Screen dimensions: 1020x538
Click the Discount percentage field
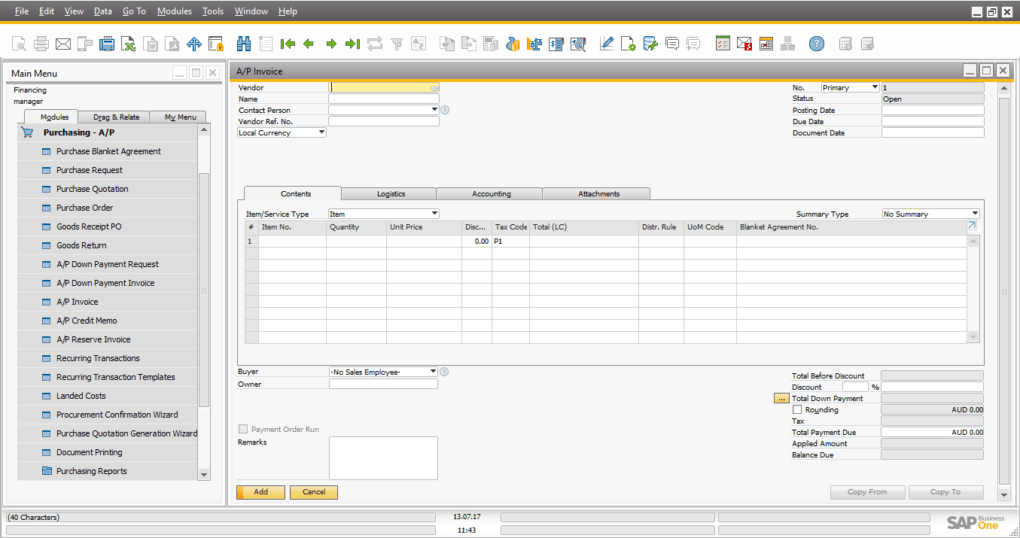tap(855, 387)
